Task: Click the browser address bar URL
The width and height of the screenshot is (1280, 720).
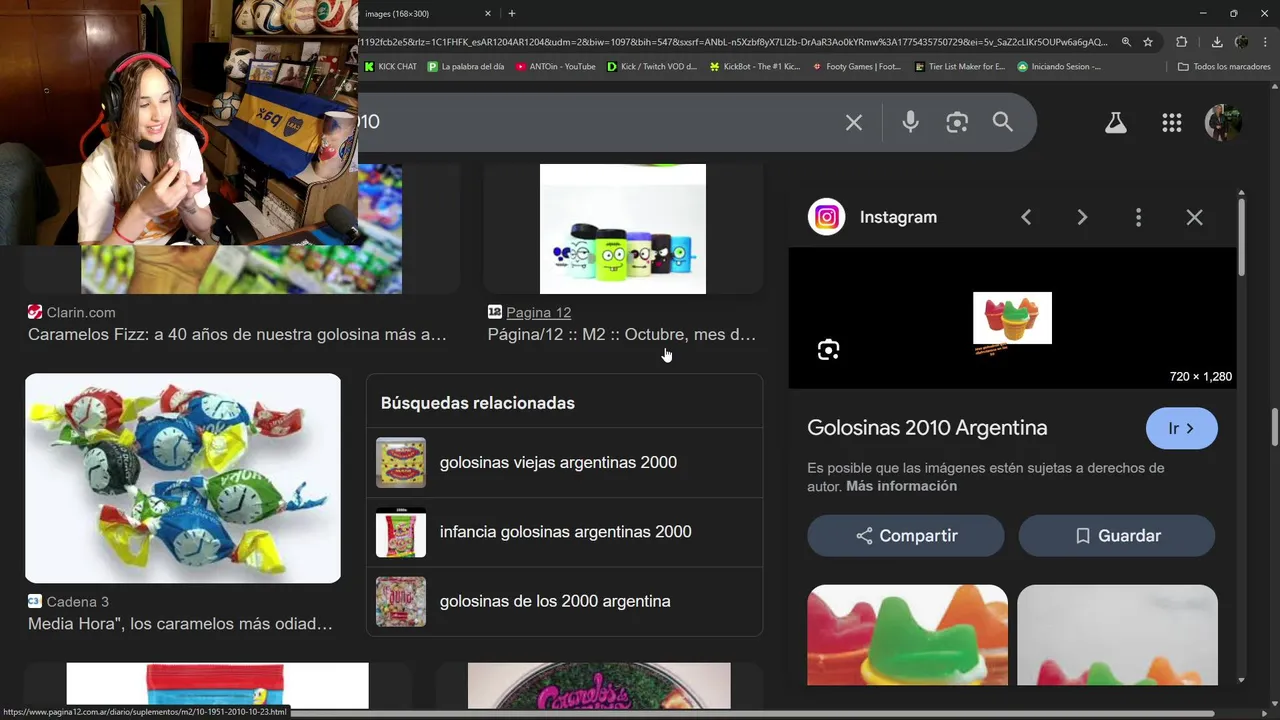Action: (x=734, y=42)
